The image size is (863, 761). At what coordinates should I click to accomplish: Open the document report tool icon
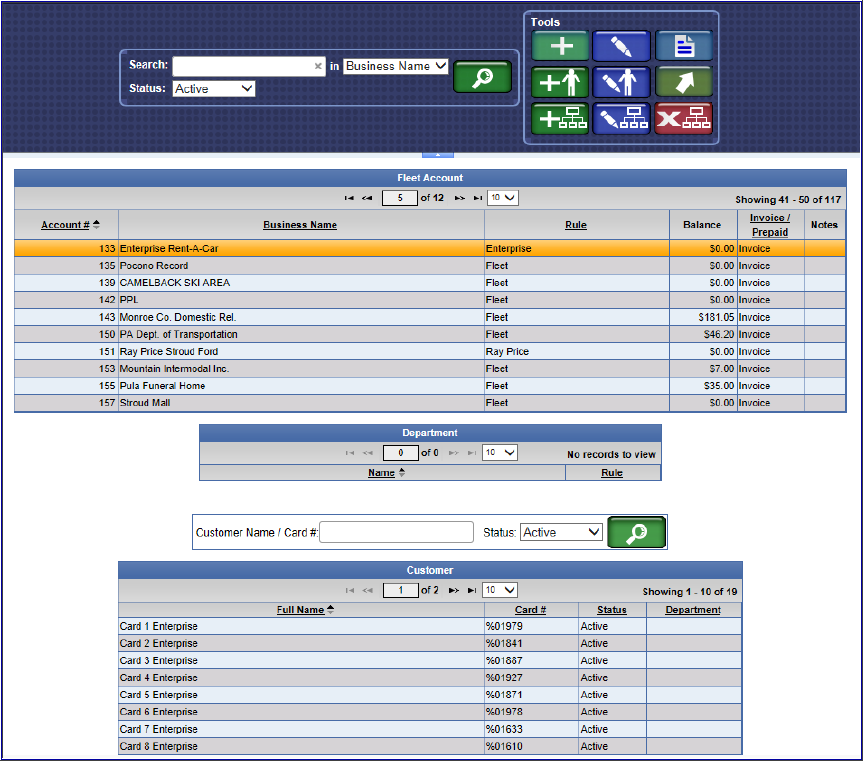(683, 46)
